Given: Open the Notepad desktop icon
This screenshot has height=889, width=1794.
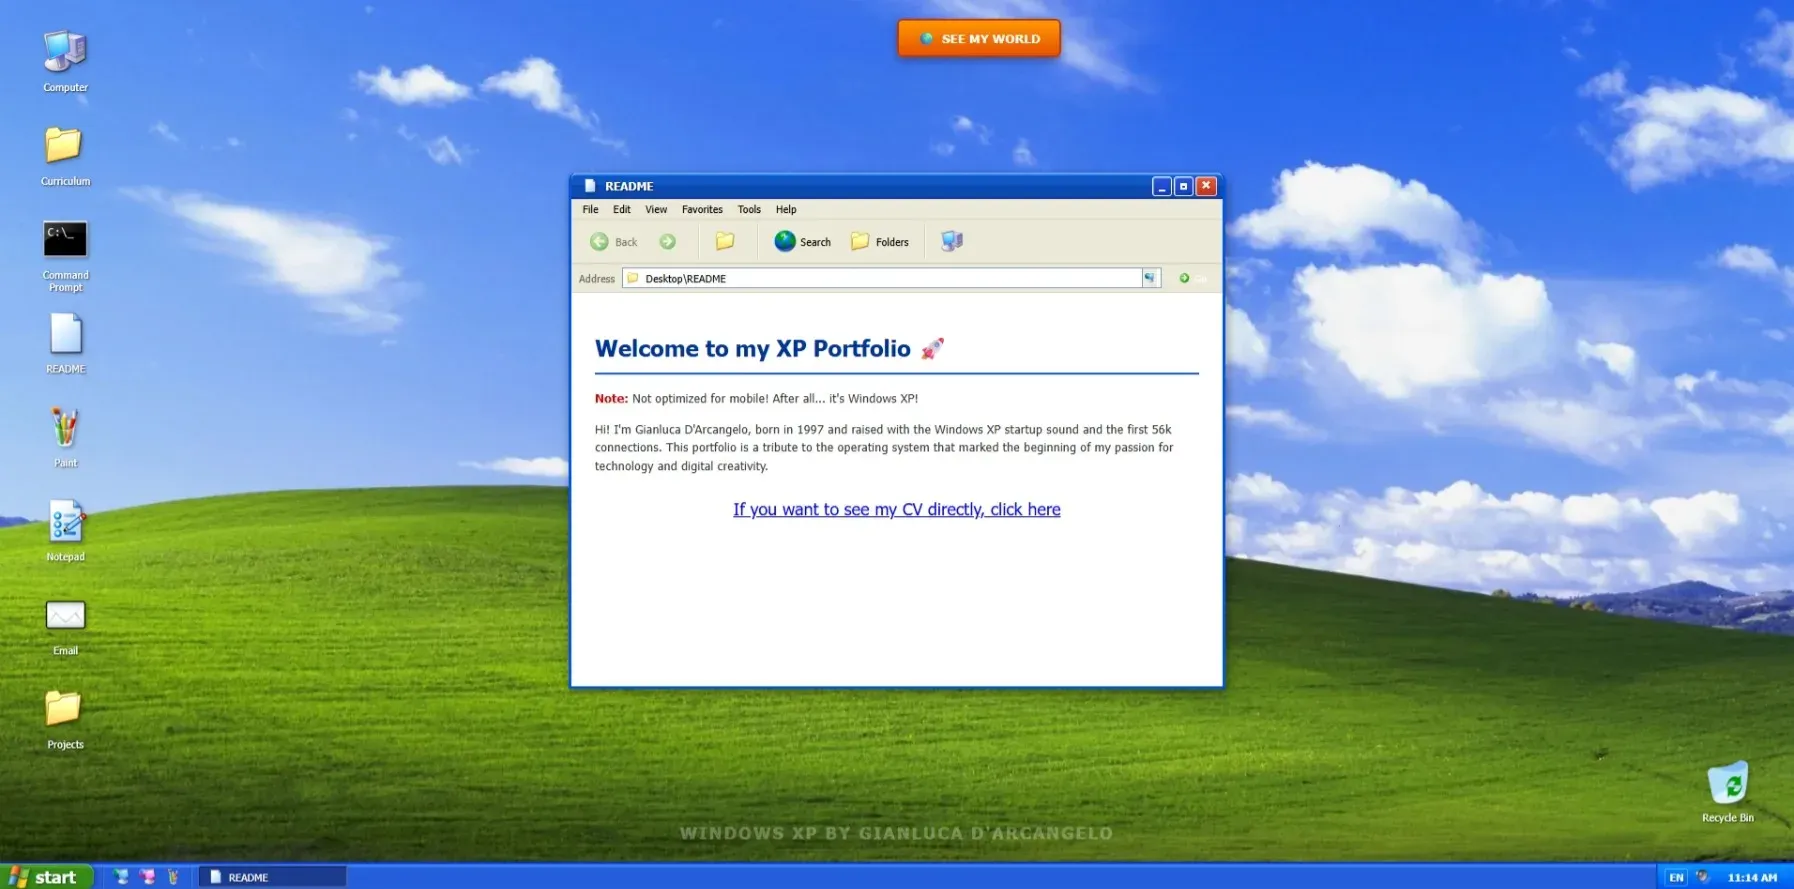Looking at the screenshot, I should (x=65, y=530).
